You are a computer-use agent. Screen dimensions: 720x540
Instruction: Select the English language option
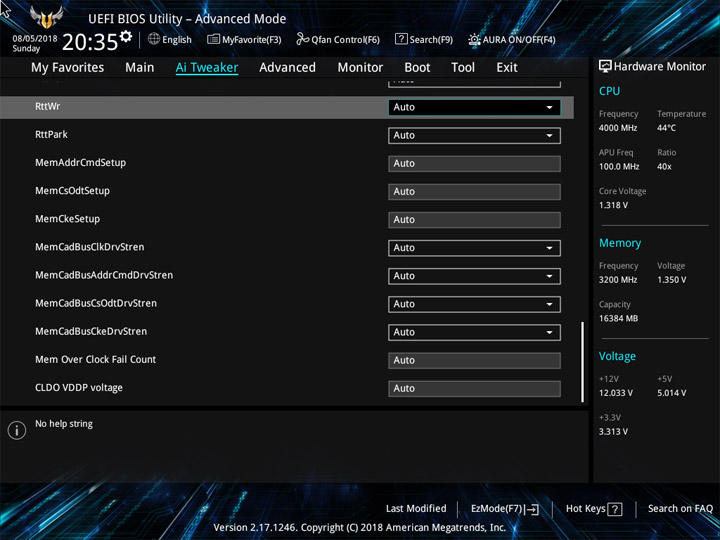(x=176, y=39)
